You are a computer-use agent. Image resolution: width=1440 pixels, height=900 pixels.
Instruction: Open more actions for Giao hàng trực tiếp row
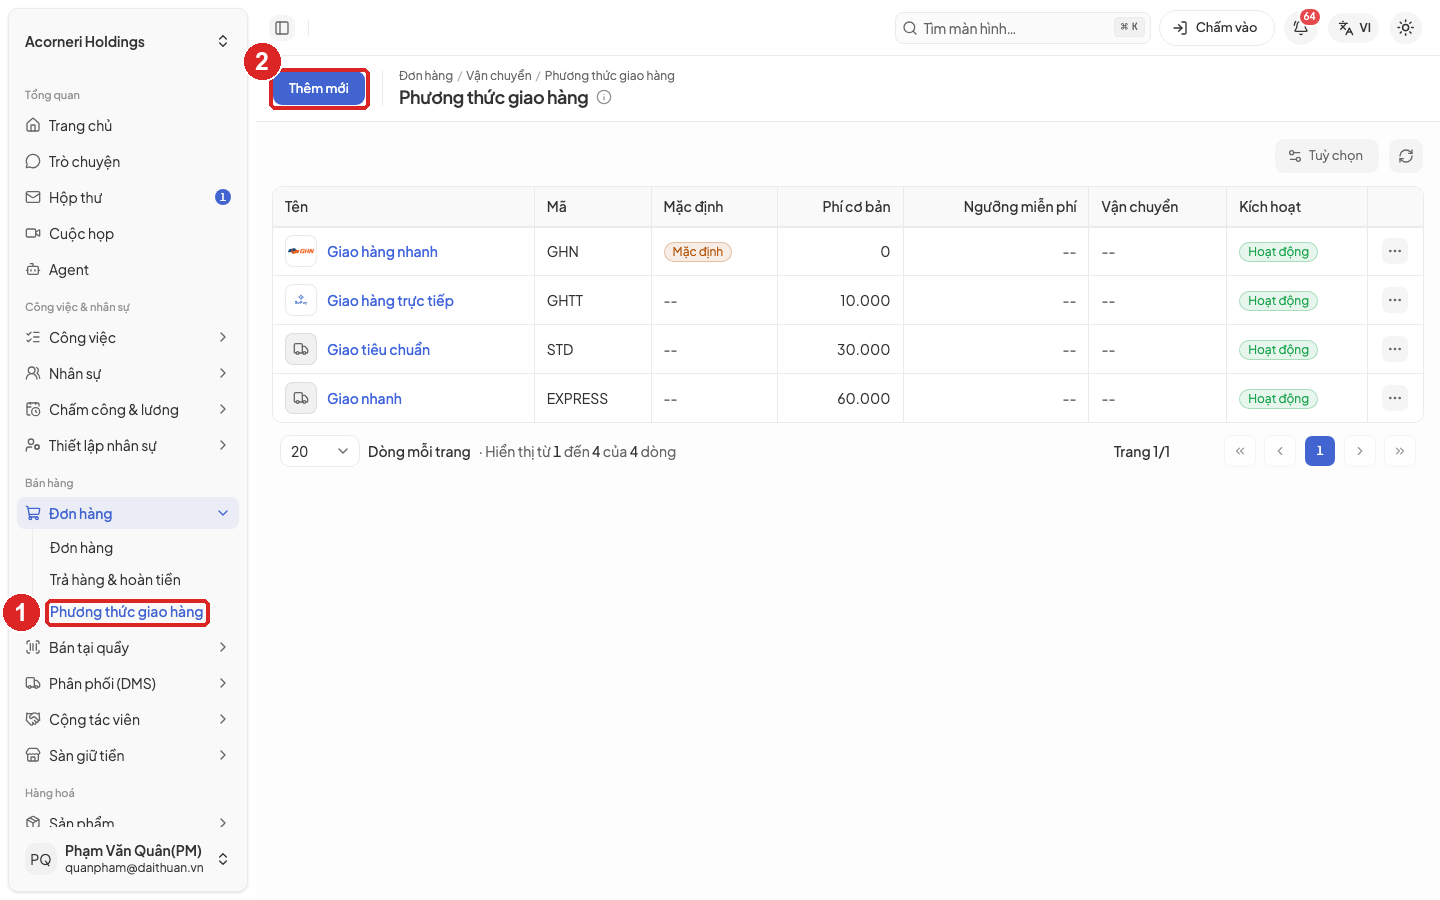[x=1395, y=300]
